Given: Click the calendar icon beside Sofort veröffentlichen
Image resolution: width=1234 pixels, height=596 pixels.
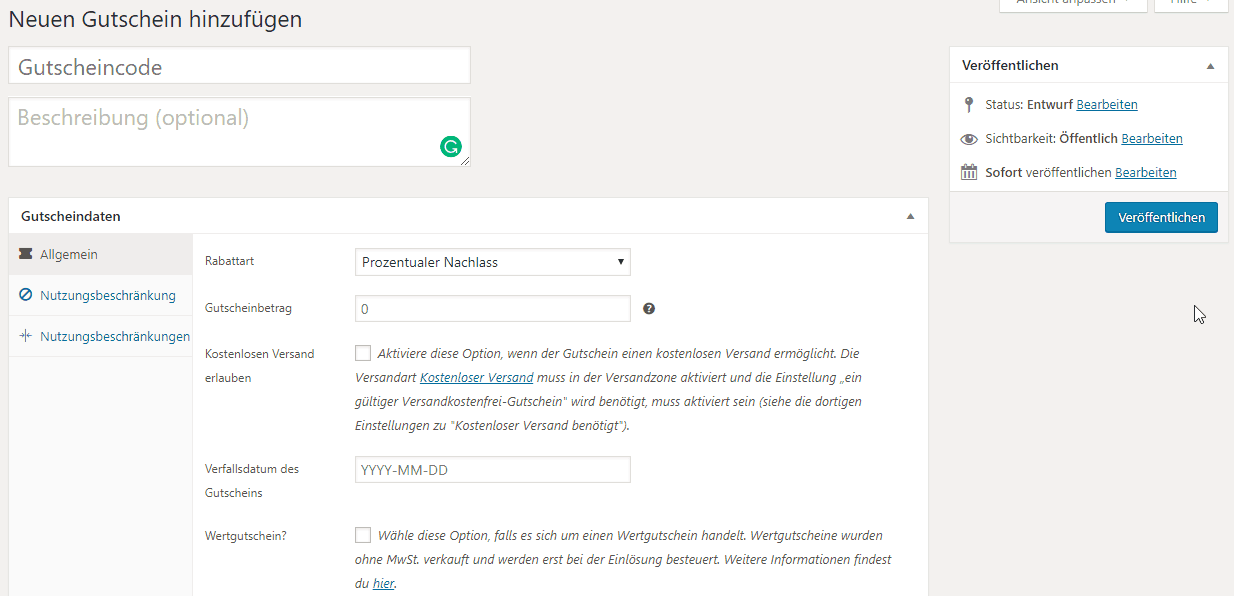Looking at the screenshot, I should point(968,171).
